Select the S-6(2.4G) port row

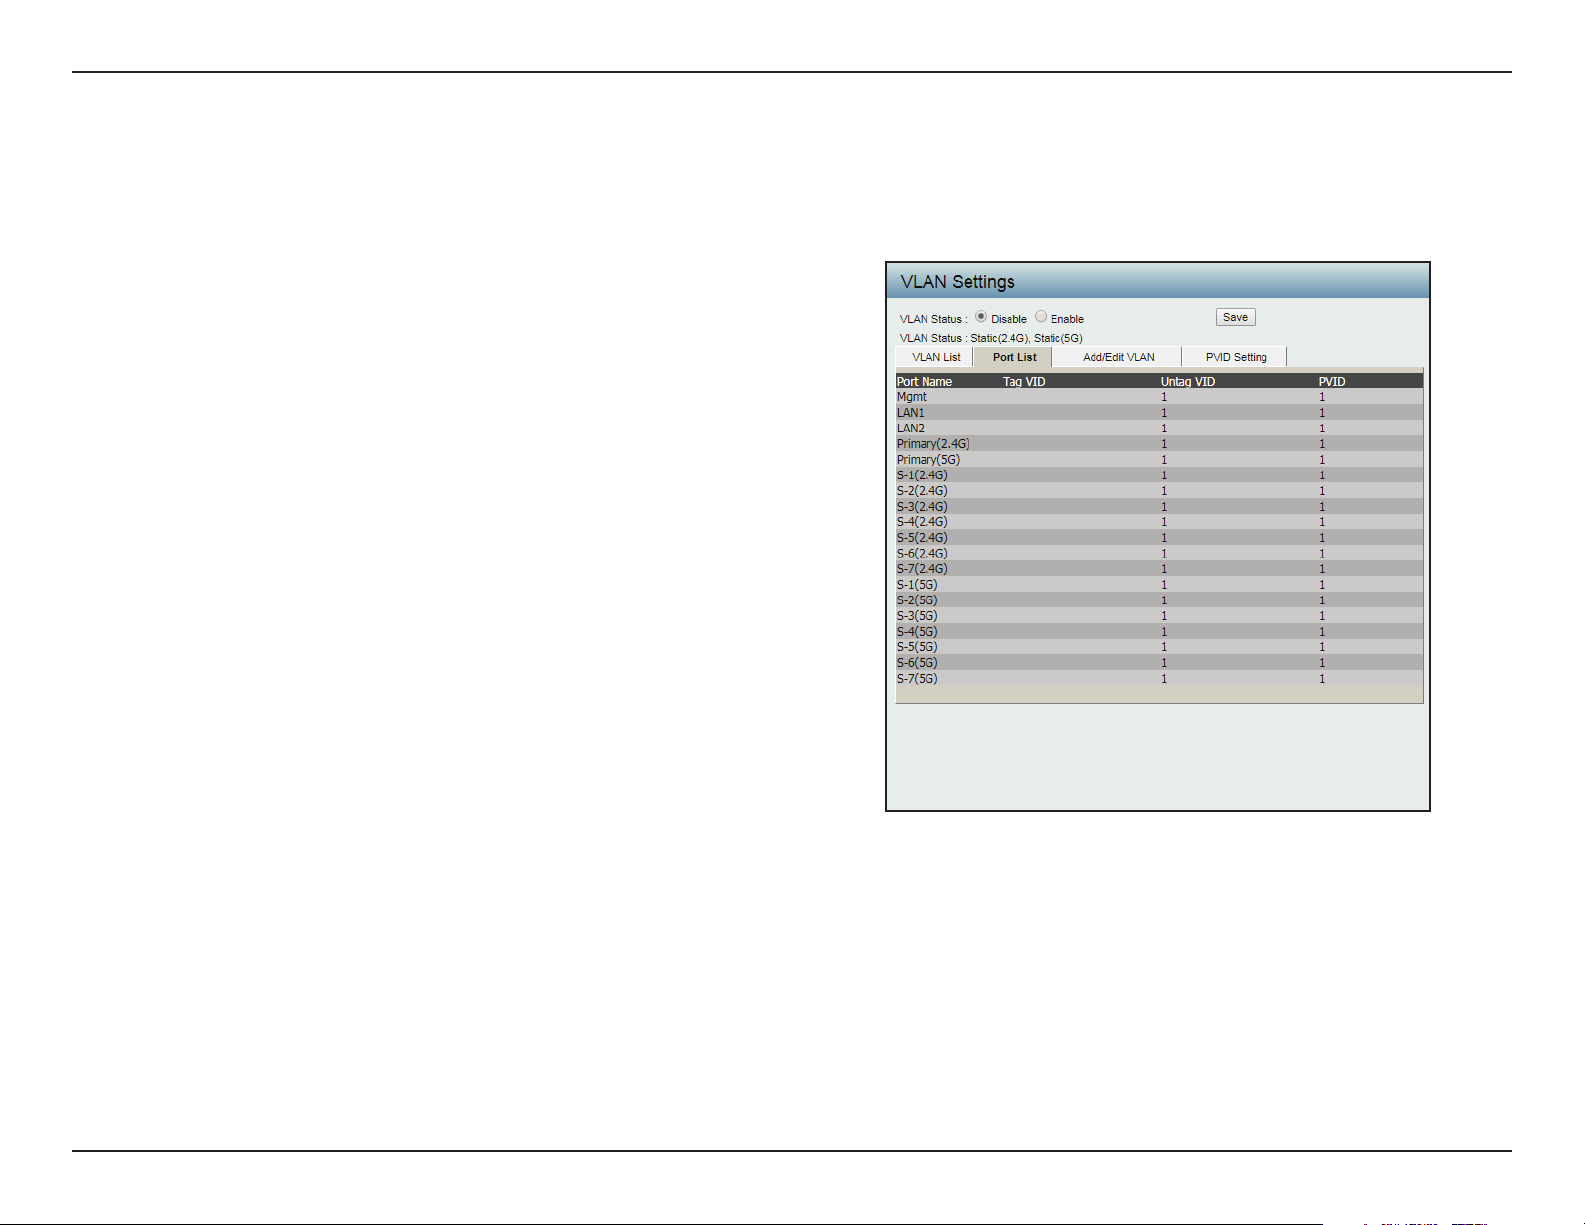(x=1159, y=553)
